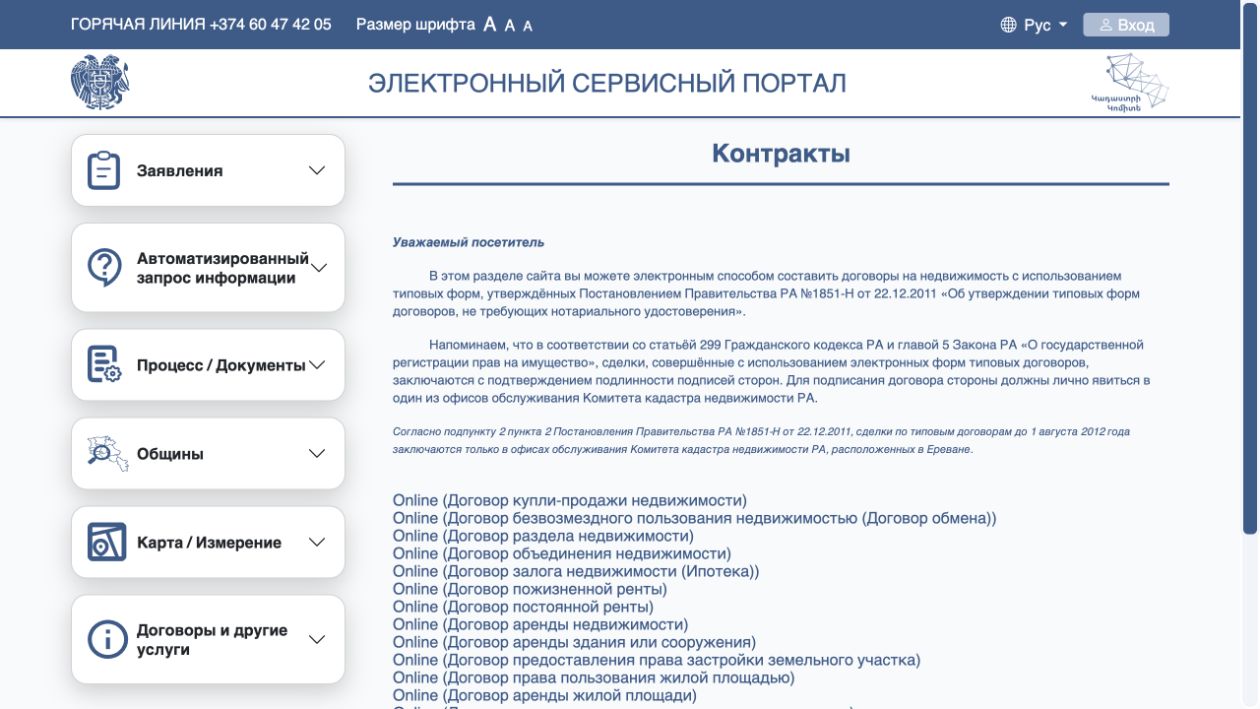Click the Размер шрифта label
This screenshot has width=1260, height=709.
point(415,25)
